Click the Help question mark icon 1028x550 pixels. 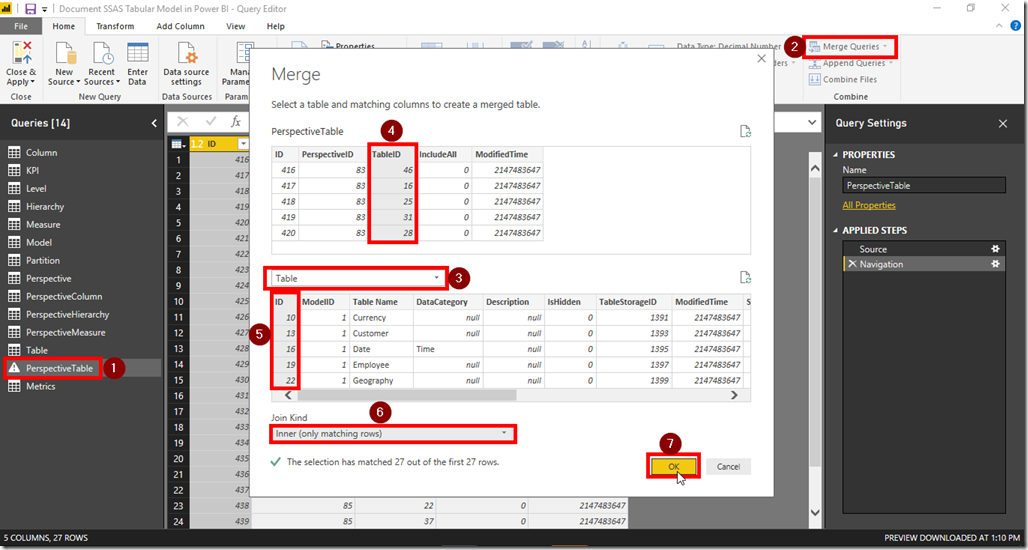click(1015, 26)
